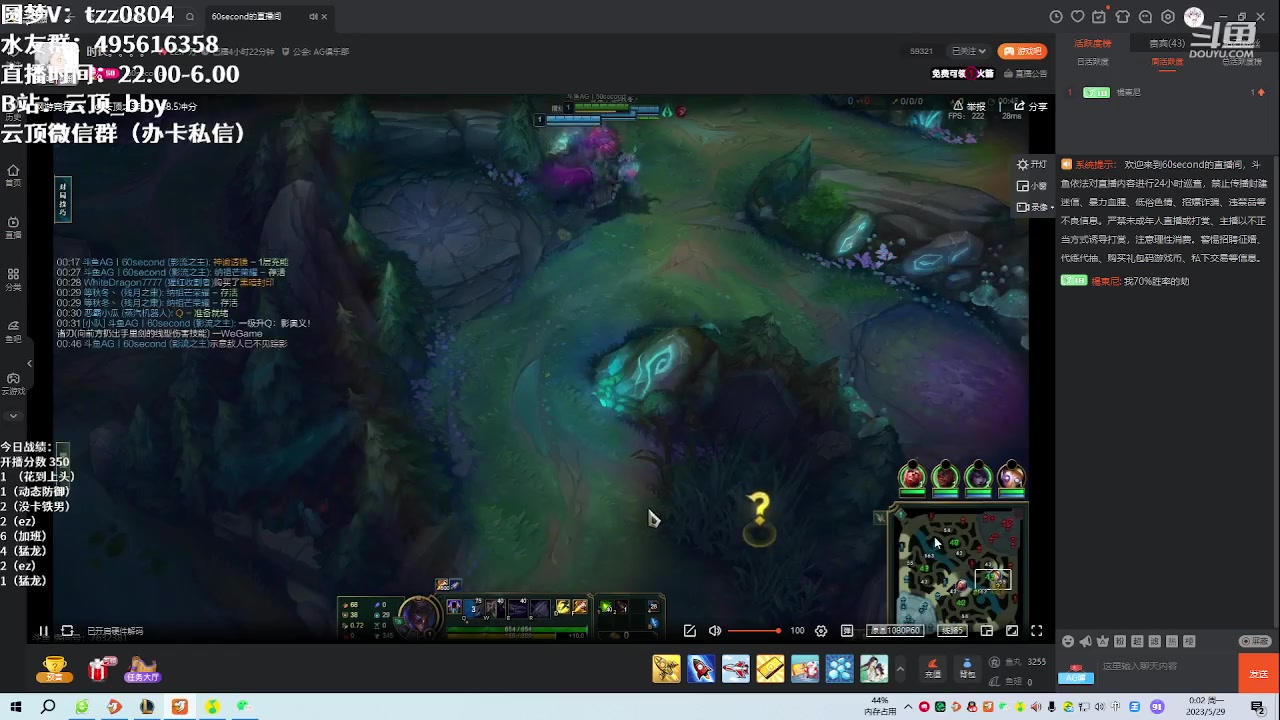
Task: Click the 开灯 lights toggle
Action: [1032, 165]
